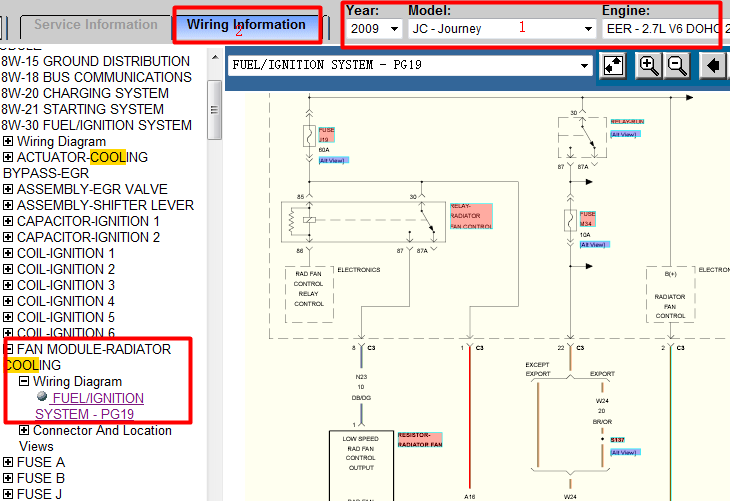The image size is (730, 501).
Task: Select the Wiring Information tab
Action: click(x=246, y=24)
